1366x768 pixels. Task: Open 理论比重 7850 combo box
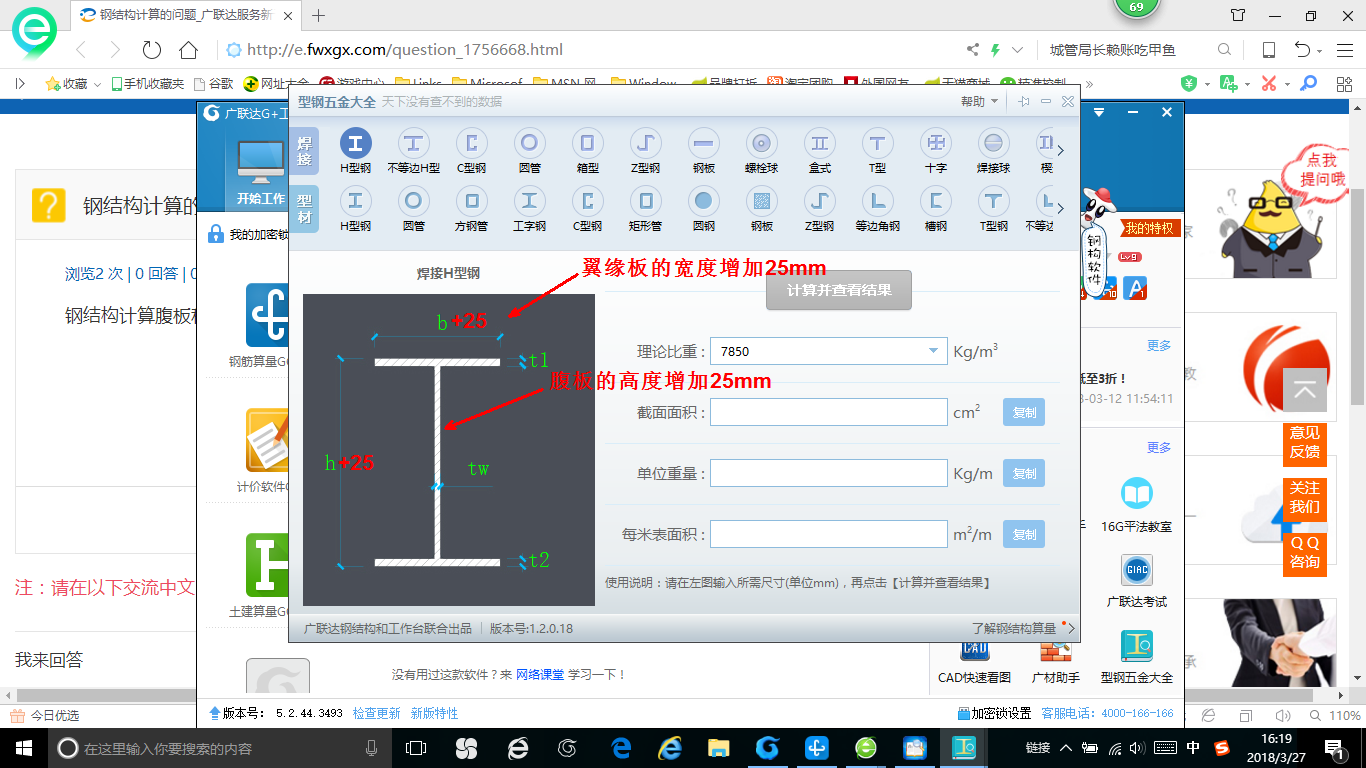coord(828,351)
